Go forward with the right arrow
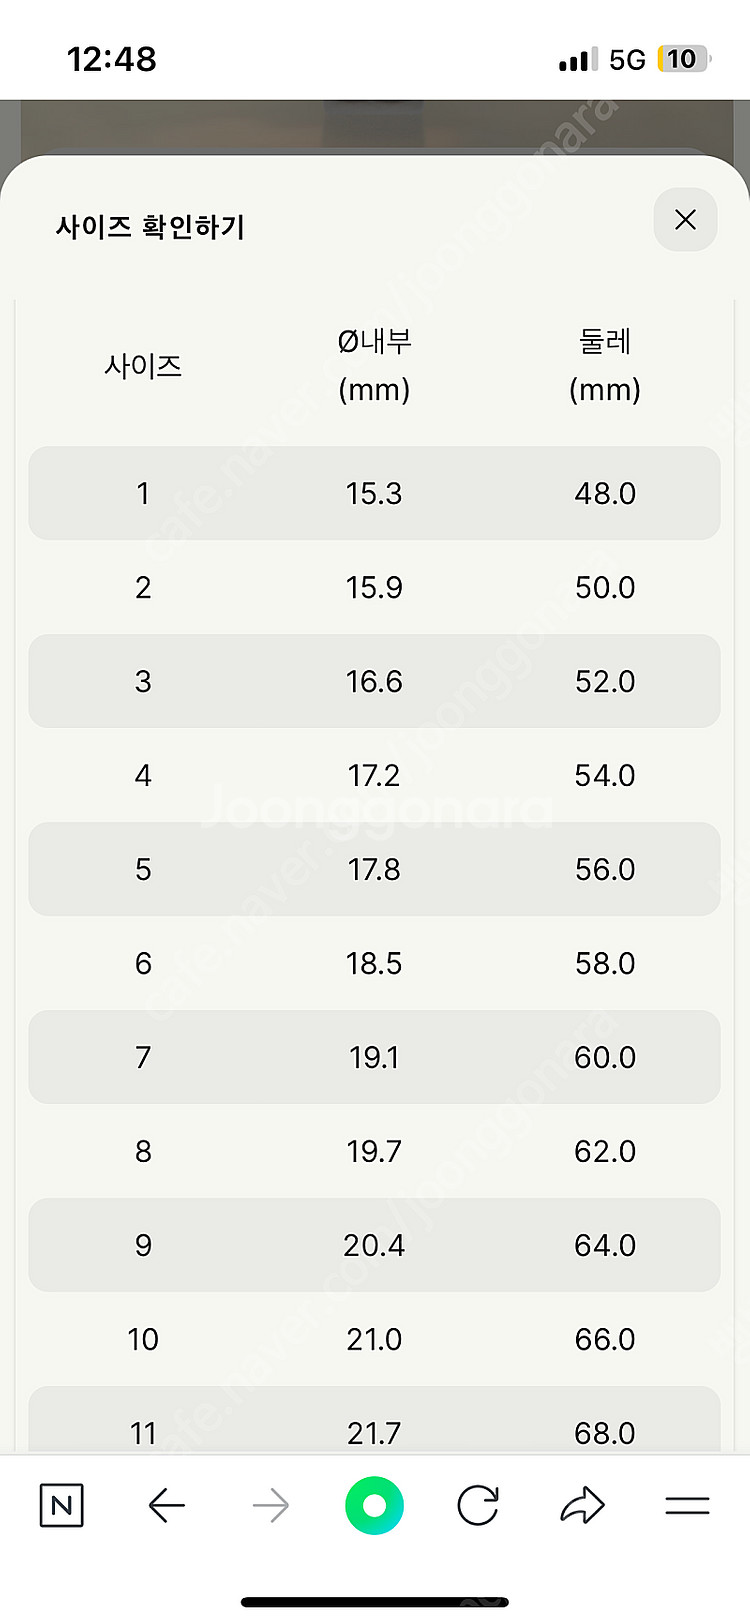This screenshot has height=1624, width=750. [270, 1505]
